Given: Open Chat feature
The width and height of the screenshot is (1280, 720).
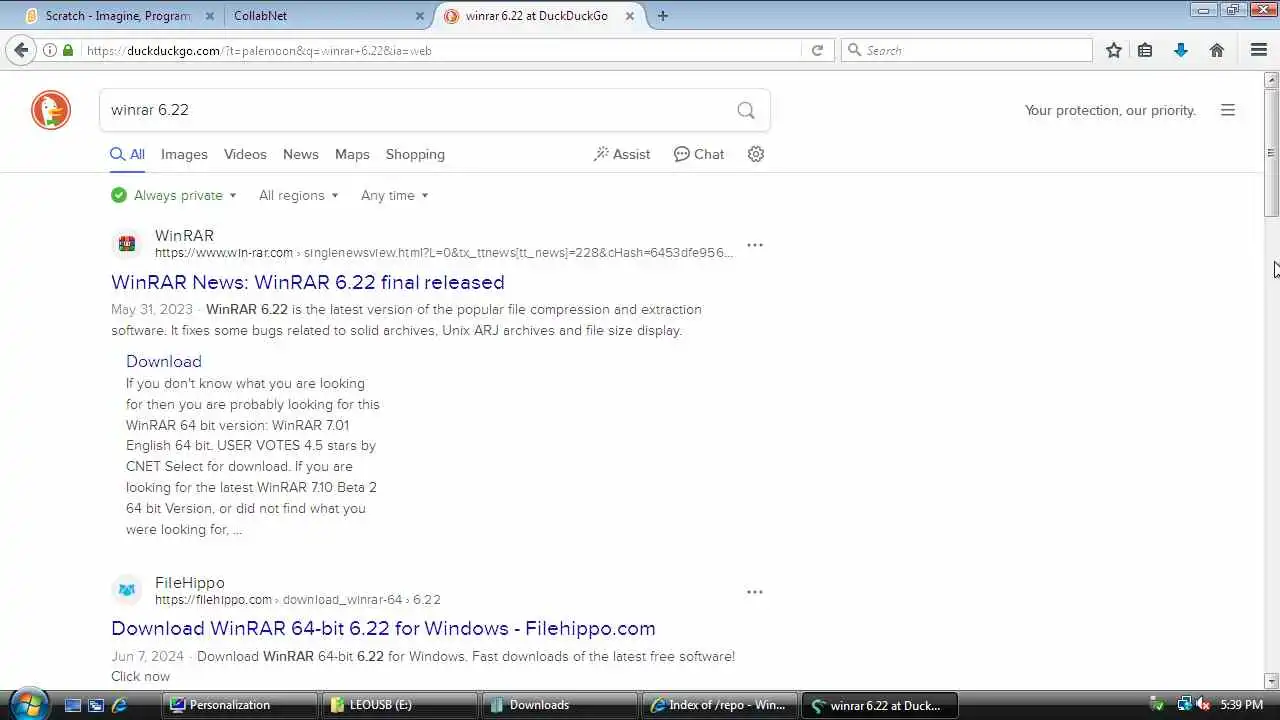Looking at the screenshot, I should coord(699,154).
